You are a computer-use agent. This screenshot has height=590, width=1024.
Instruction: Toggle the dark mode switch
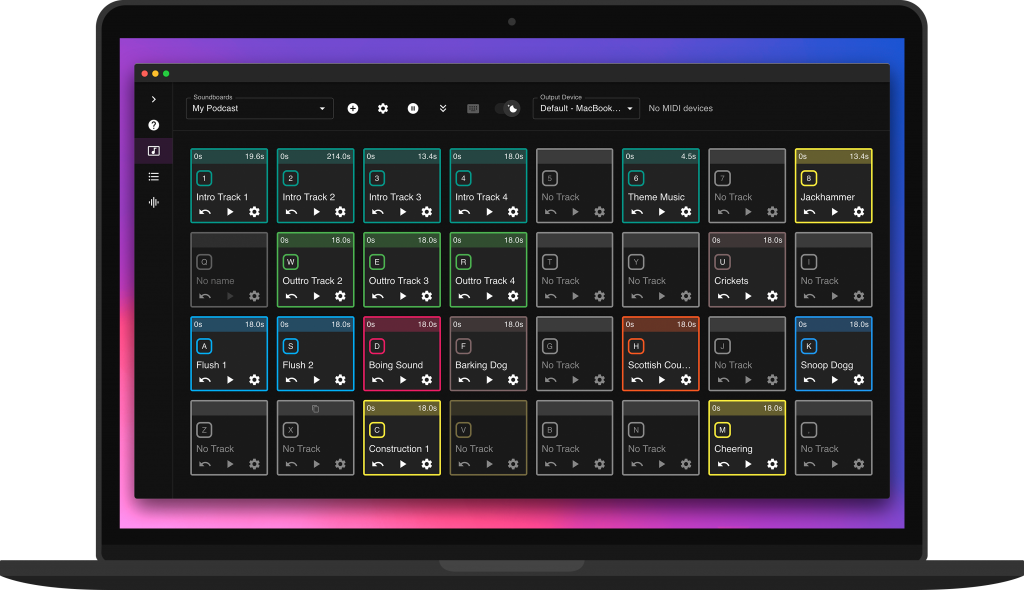[x=508, y=108]
